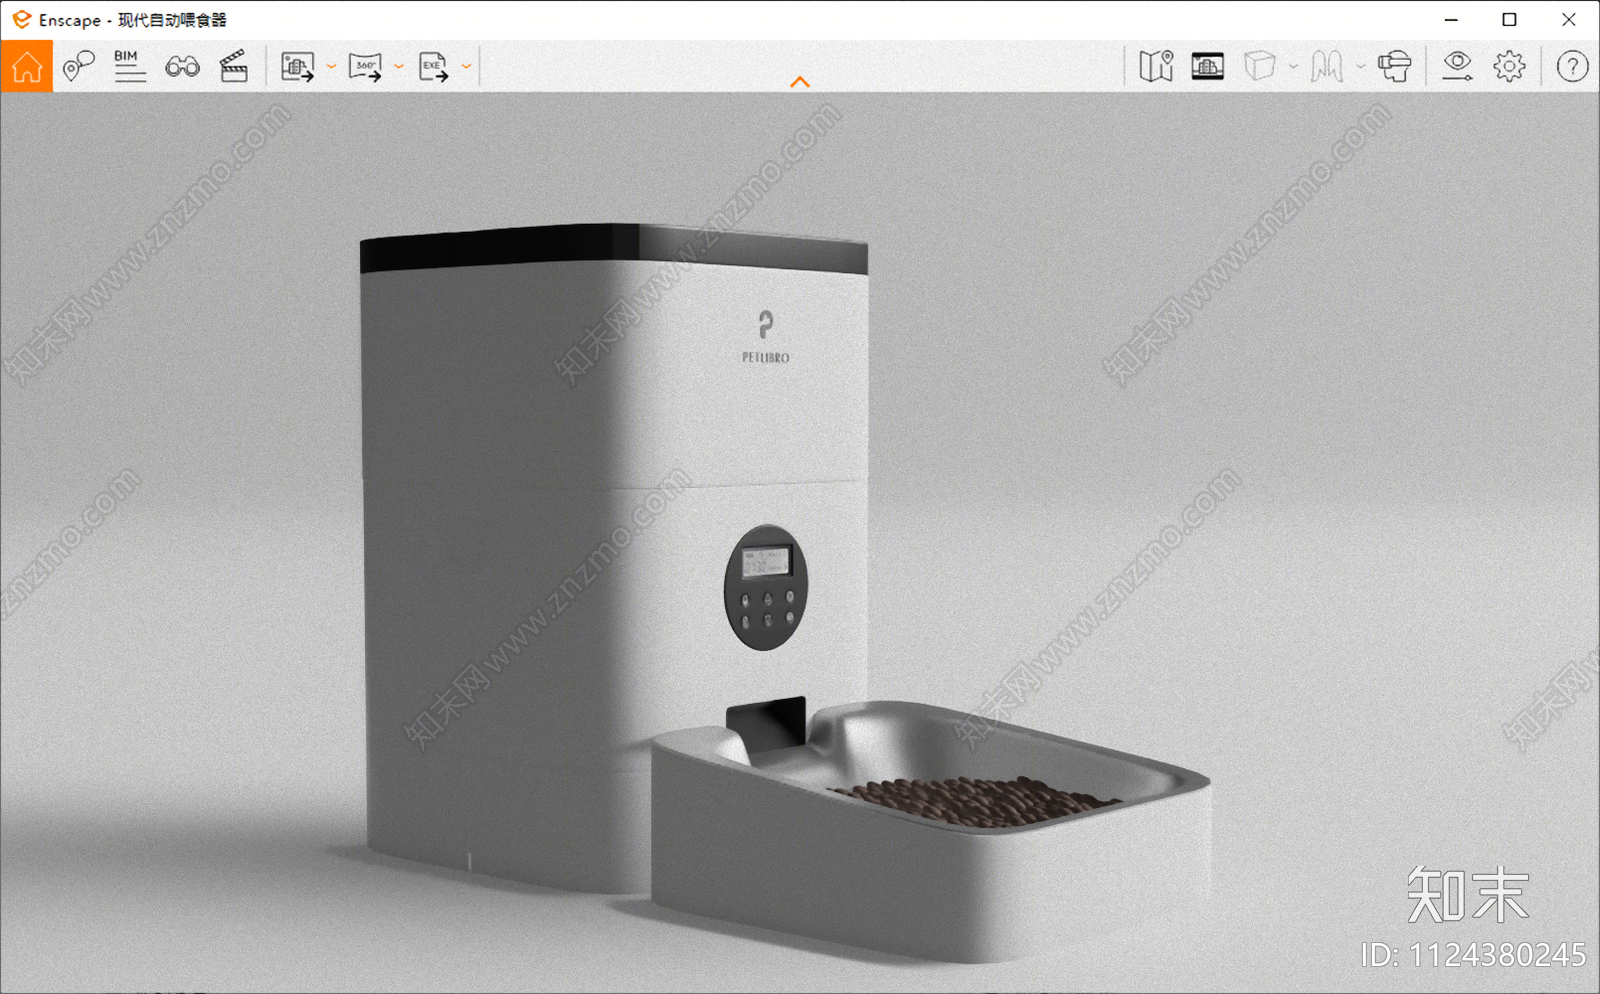Screen dimensions: 1600x994
Task: Open the BIM information panel
Action: coord(130,66)
